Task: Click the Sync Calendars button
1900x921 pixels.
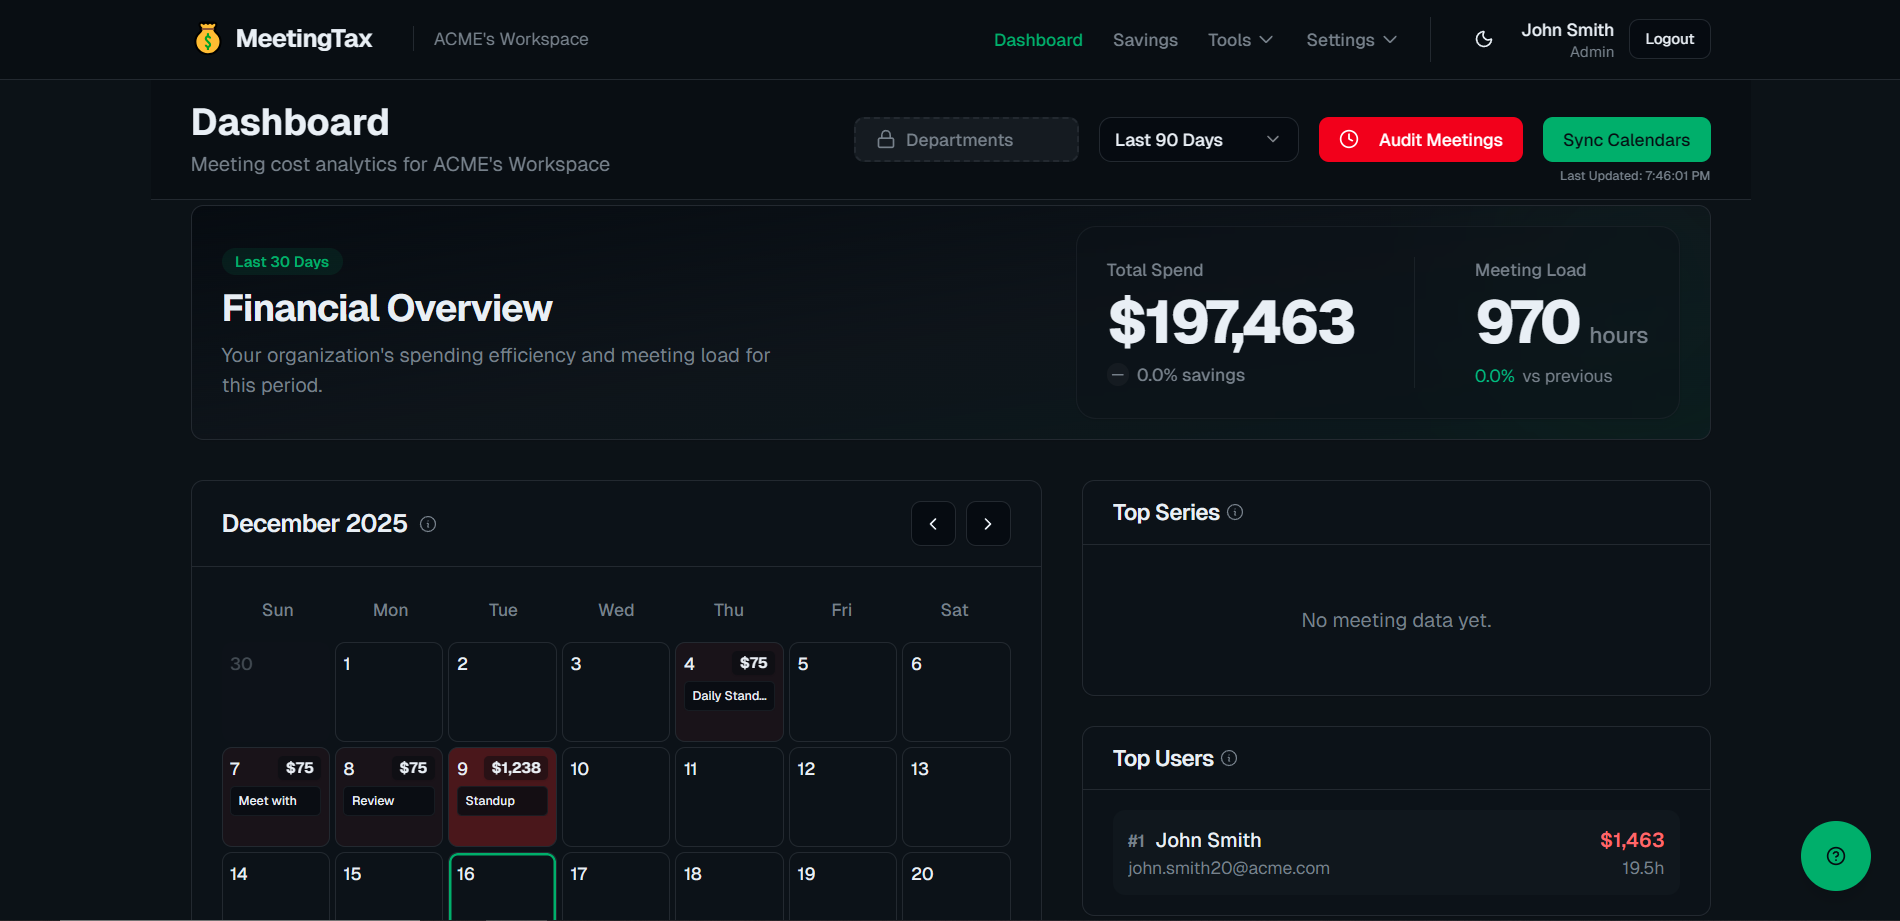Action: (x=1626, y=139)
